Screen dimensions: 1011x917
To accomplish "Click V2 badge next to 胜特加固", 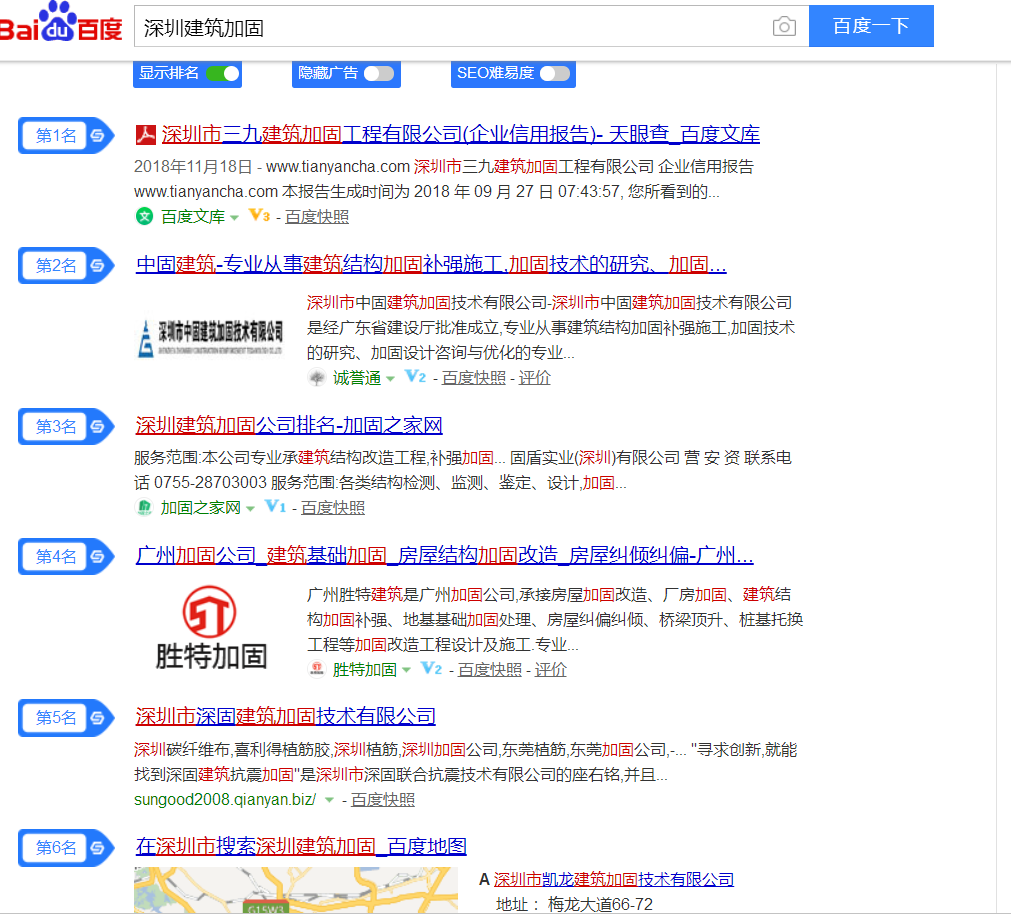I will coord(431,669).
